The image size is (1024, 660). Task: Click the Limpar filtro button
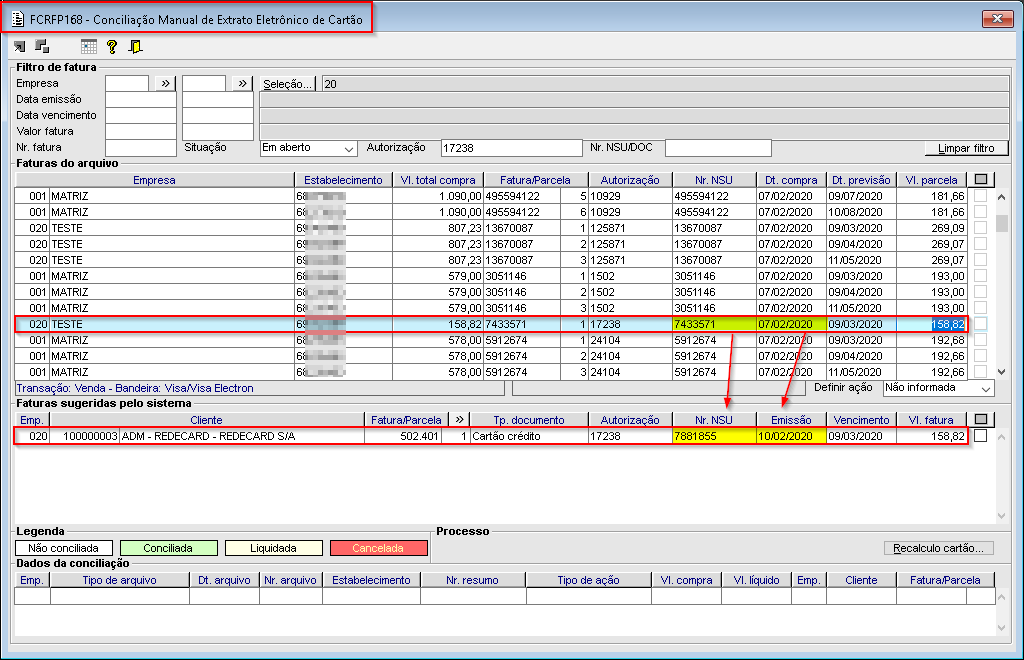[x=966, y=148]
